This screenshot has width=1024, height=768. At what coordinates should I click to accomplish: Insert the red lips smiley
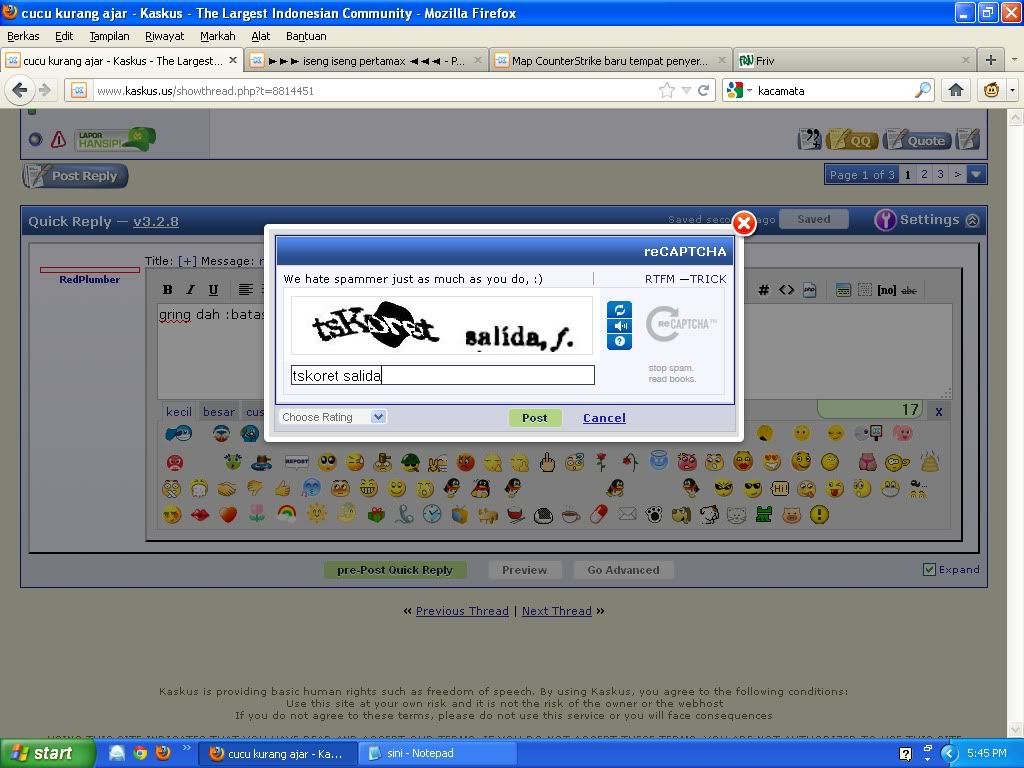click(200, 515)
